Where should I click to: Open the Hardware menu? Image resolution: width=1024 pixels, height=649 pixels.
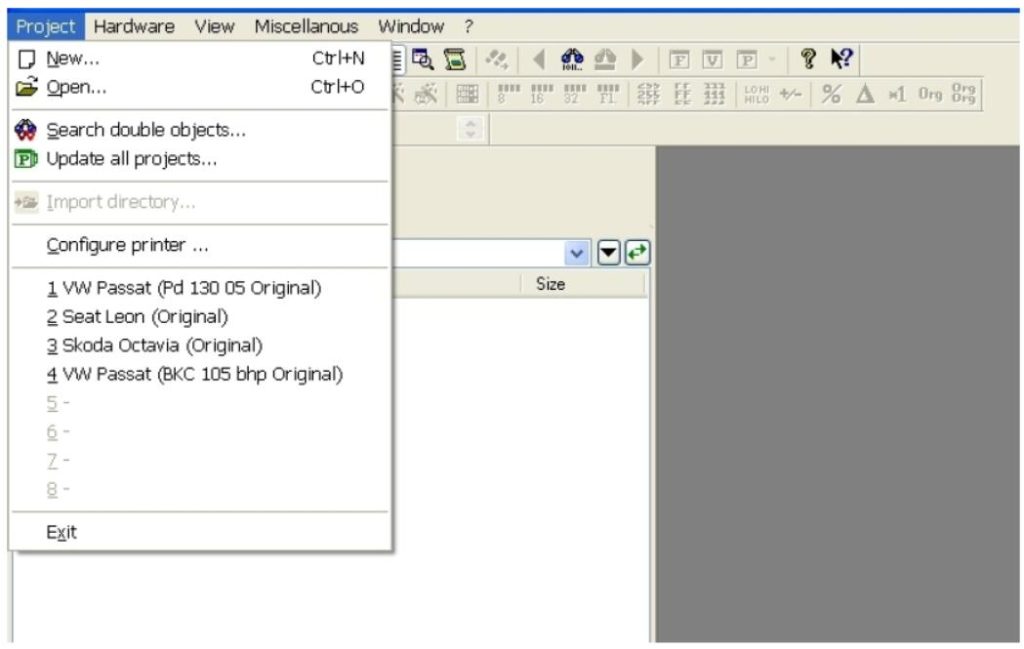[x=133, y=26]
